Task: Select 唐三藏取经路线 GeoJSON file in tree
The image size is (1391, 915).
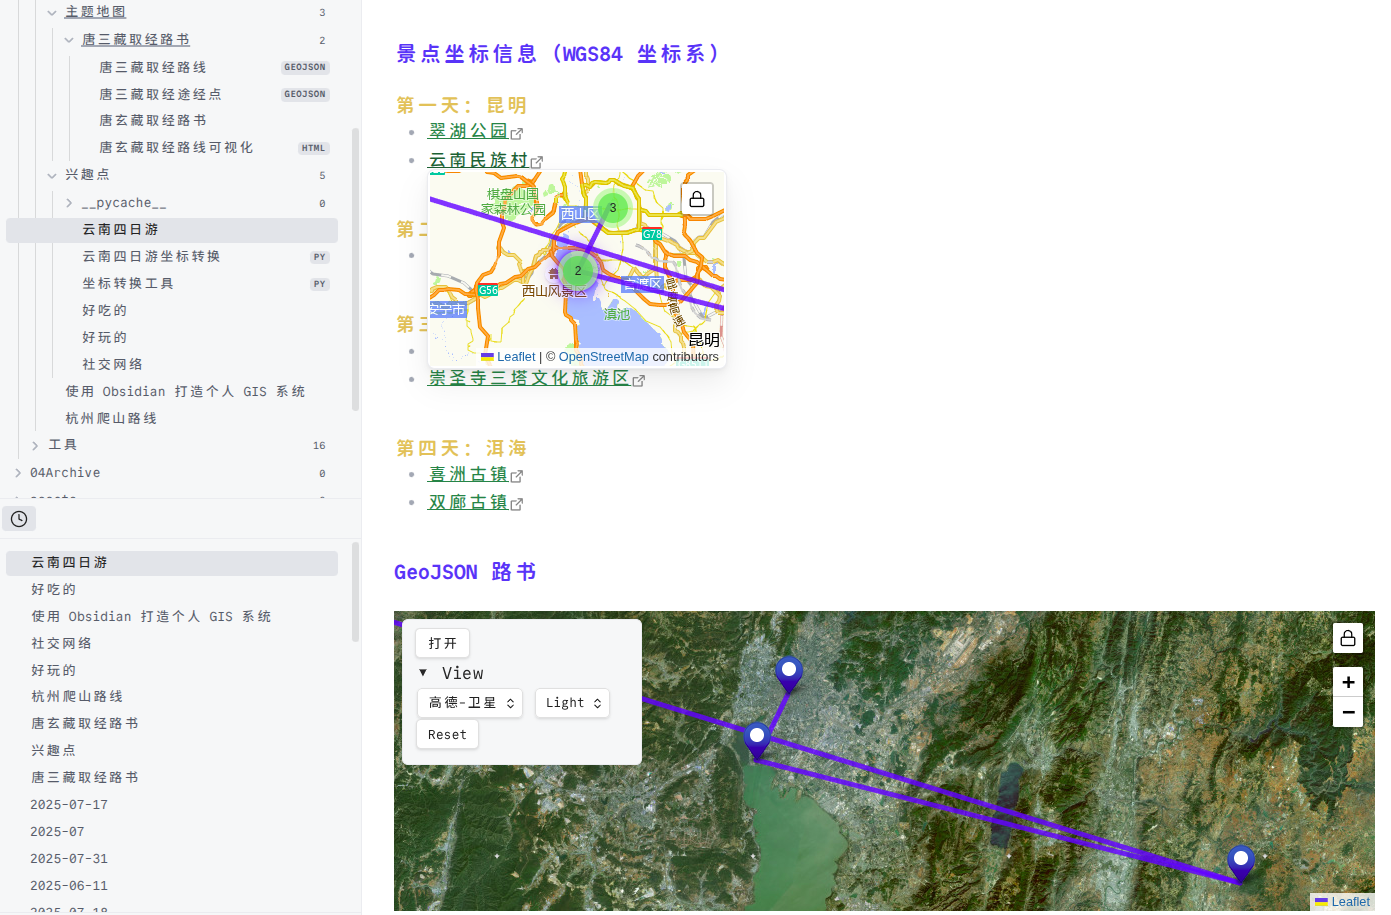Action: 153,67
